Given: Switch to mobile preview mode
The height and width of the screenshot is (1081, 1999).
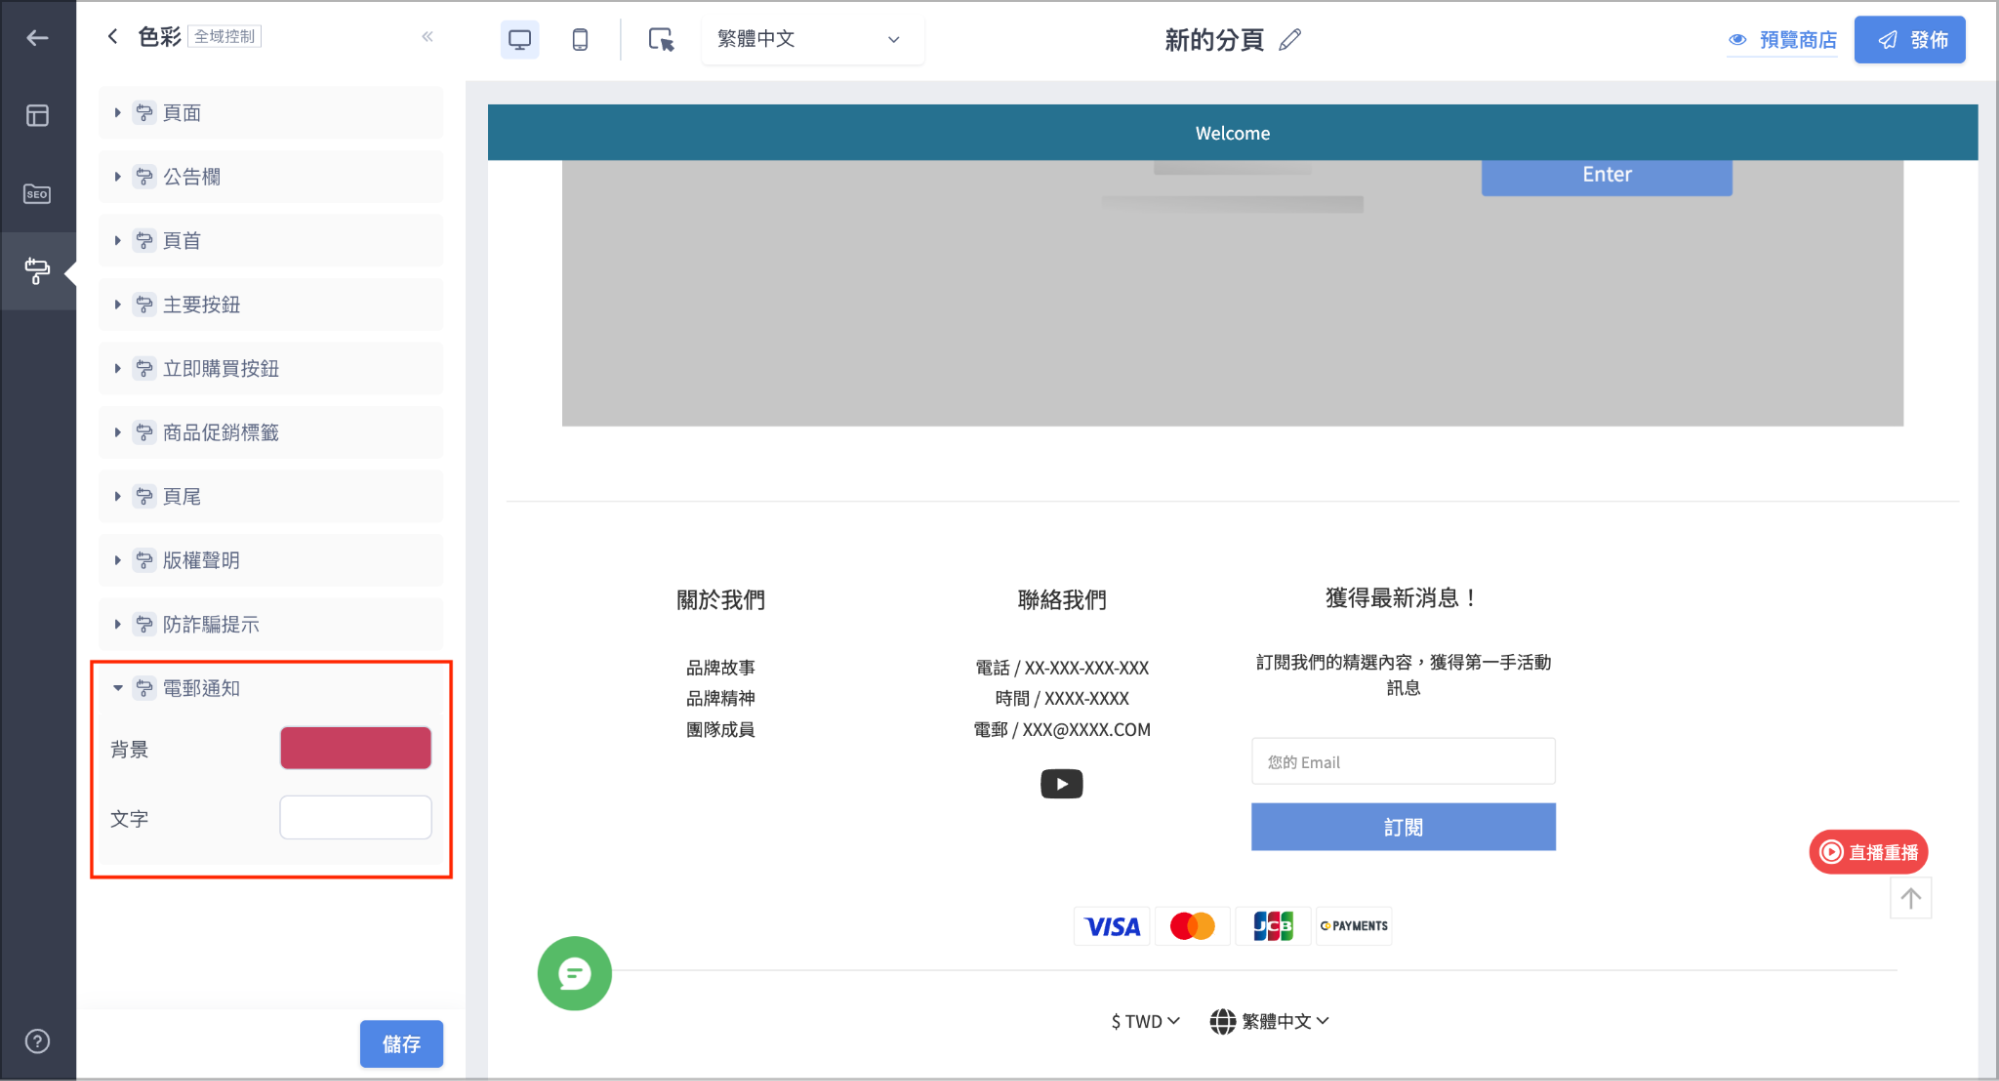Looking at the screenshot, I should 580,39.
